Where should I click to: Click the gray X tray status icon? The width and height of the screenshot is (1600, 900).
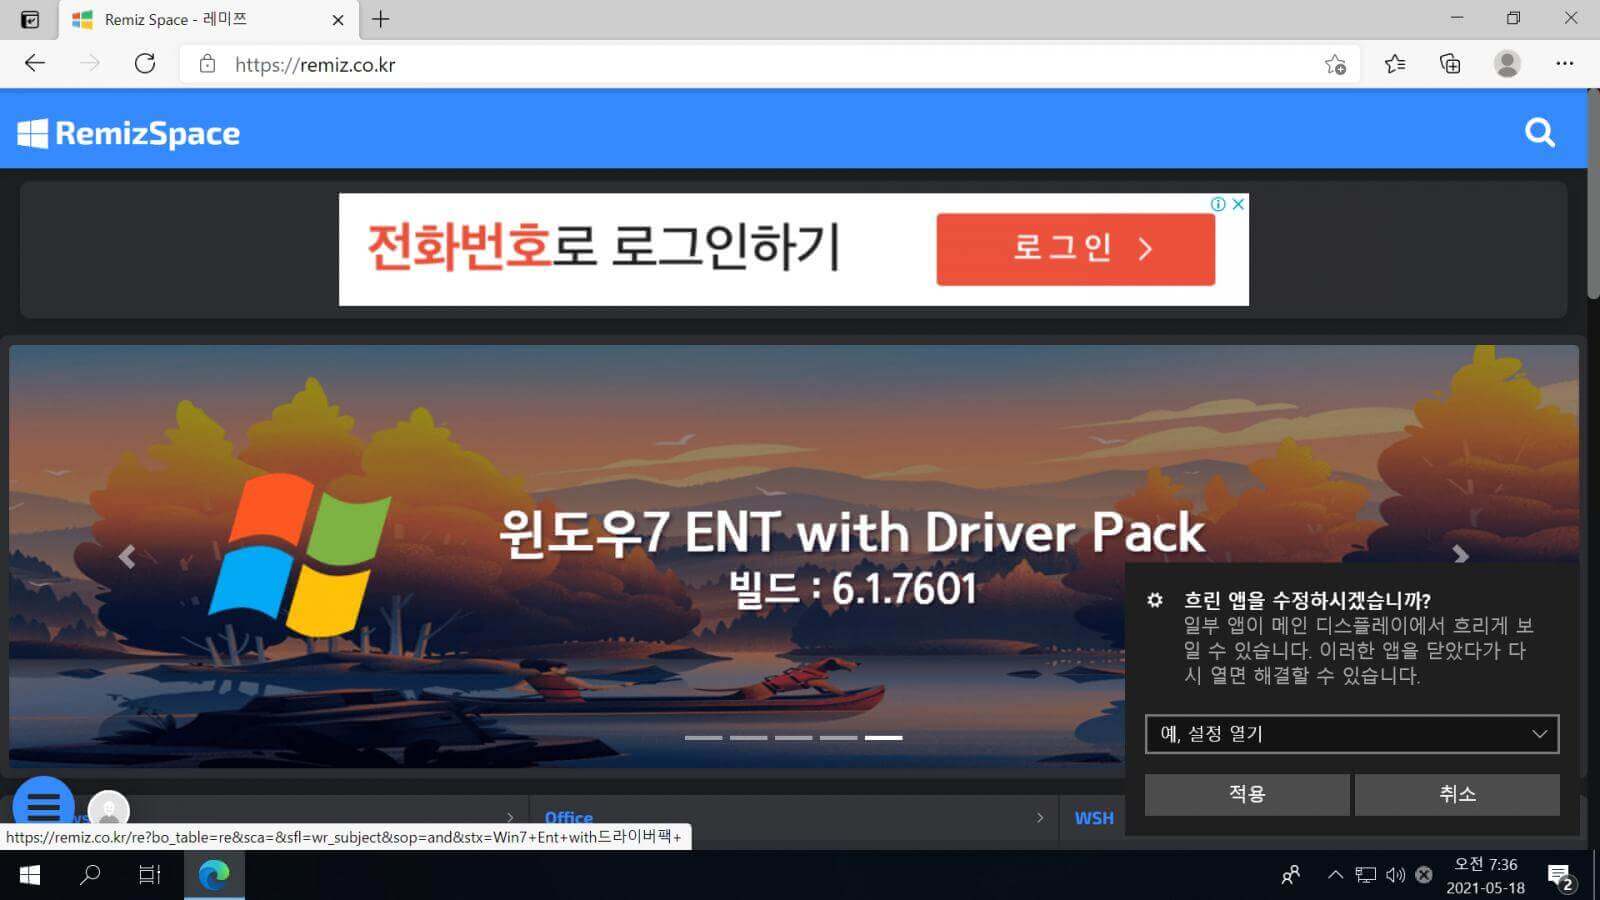1424,875
